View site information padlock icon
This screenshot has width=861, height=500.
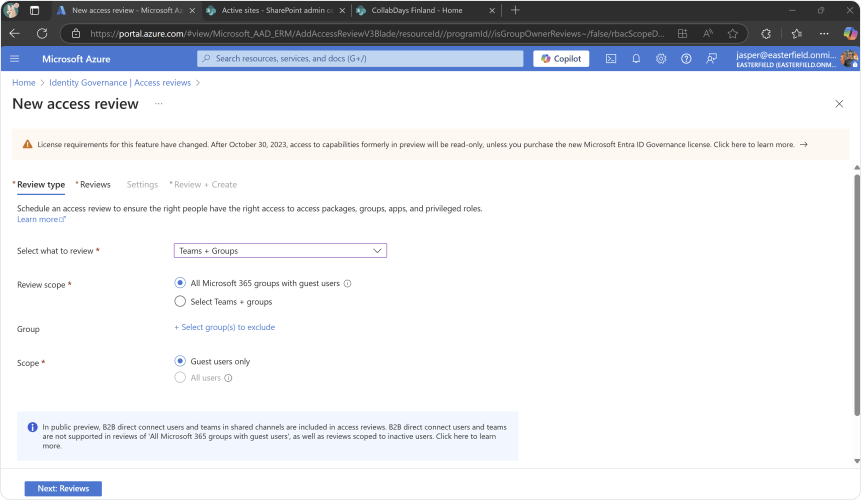[76, 33]
